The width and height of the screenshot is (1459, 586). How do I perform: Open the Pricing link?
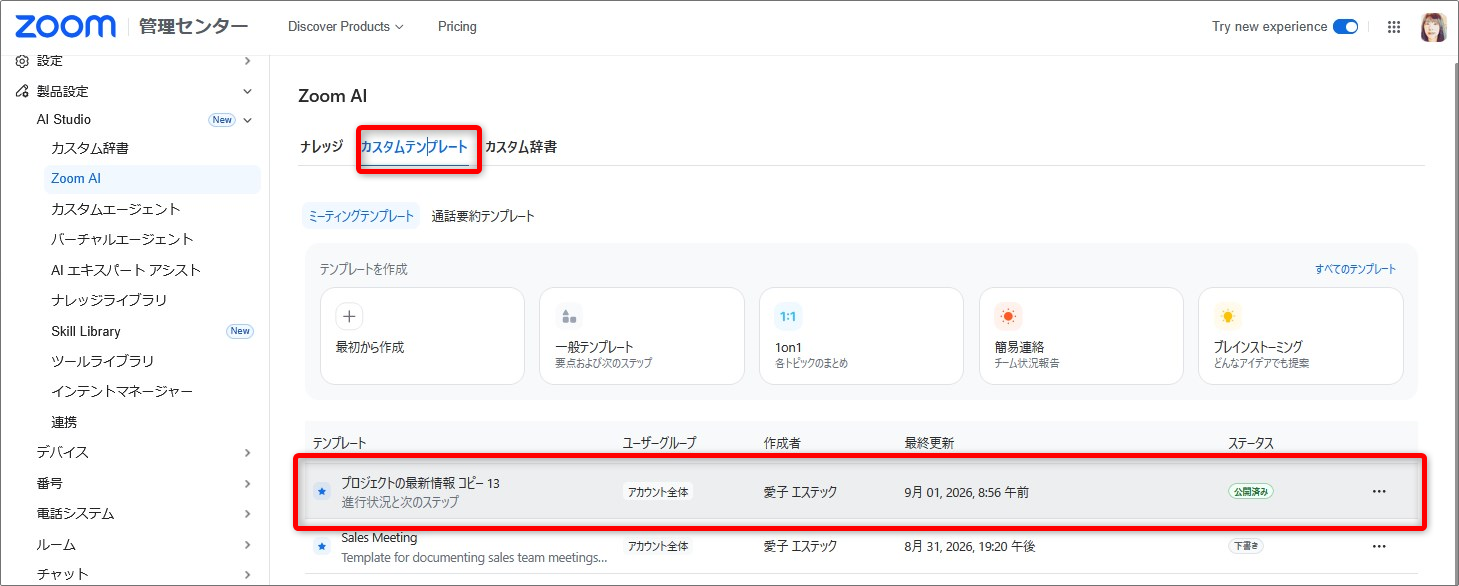coord(457,27)
